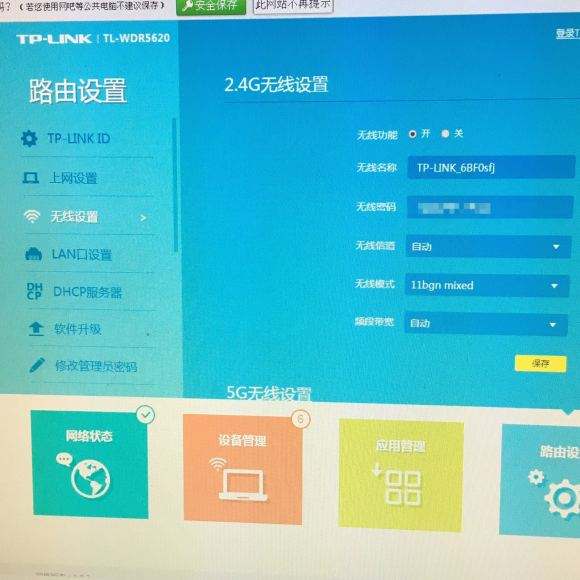This screenshot has width=580, height=580.
Task: Open the 无线信道 dropdown set to 自动
Action: pyautogui.click(x=488, y=247)
